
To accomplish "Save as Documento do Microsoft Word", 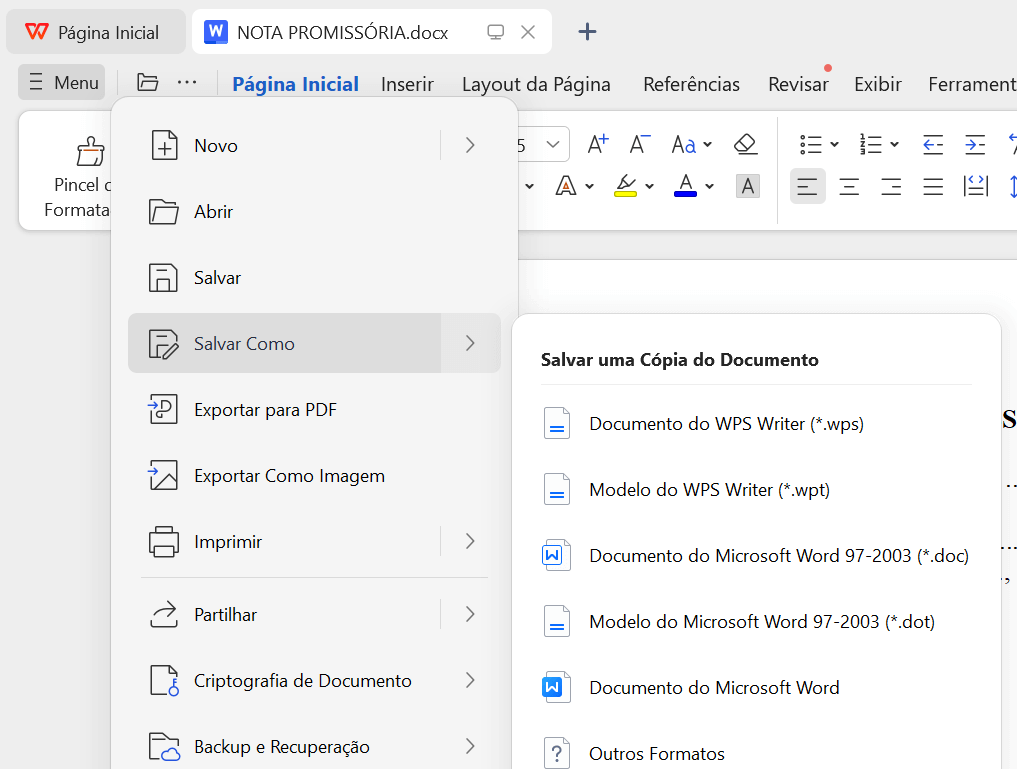I will [x=756, y=687].
